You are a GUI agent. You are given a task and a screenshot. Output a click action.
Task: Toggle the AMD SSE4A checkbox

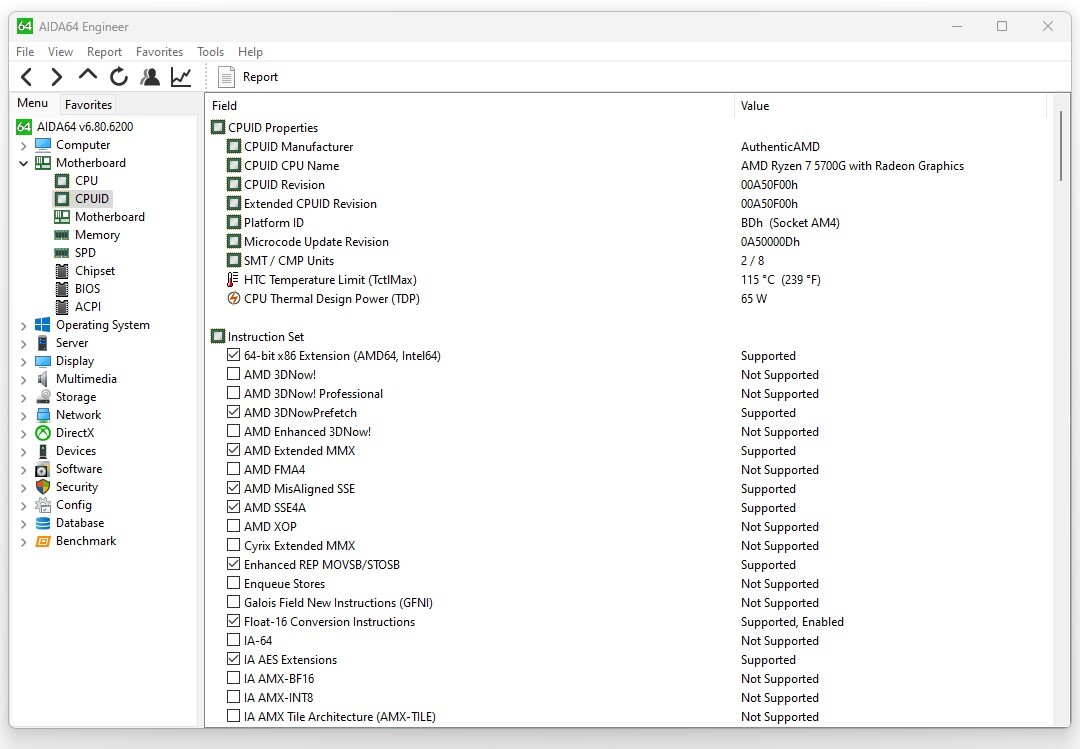[233, 507]
